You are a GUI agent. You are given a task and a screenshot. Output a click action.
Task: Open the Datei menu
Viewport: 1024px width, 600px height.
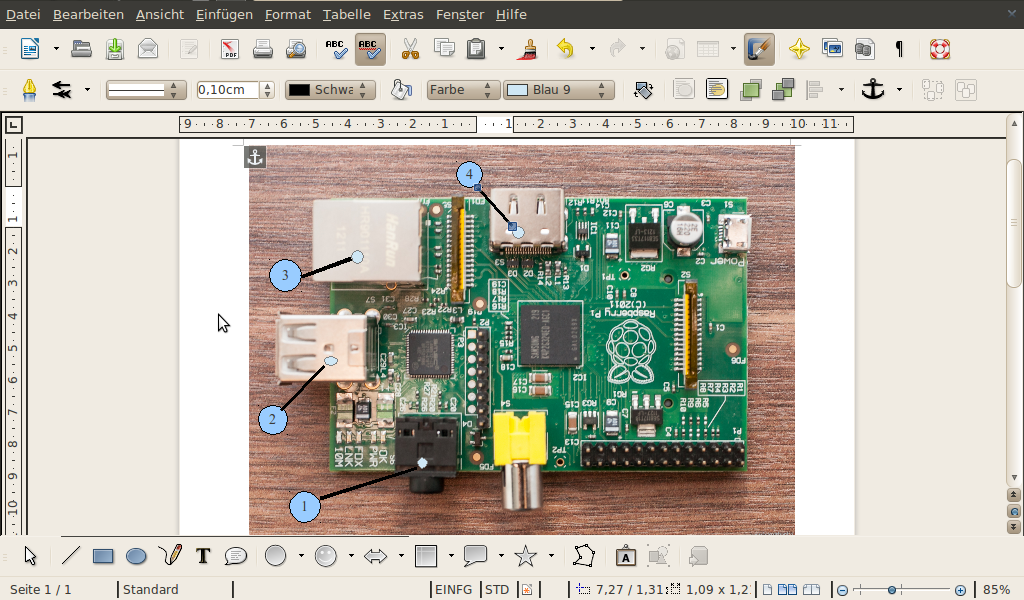(x=24, y=14)
